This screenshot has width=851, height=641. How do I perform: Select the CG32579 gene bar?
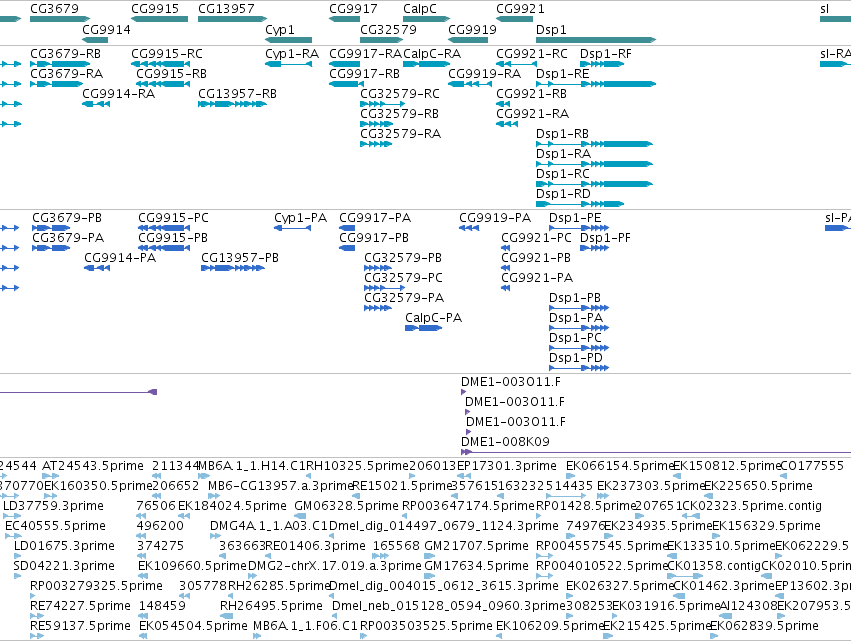[382, 40]
